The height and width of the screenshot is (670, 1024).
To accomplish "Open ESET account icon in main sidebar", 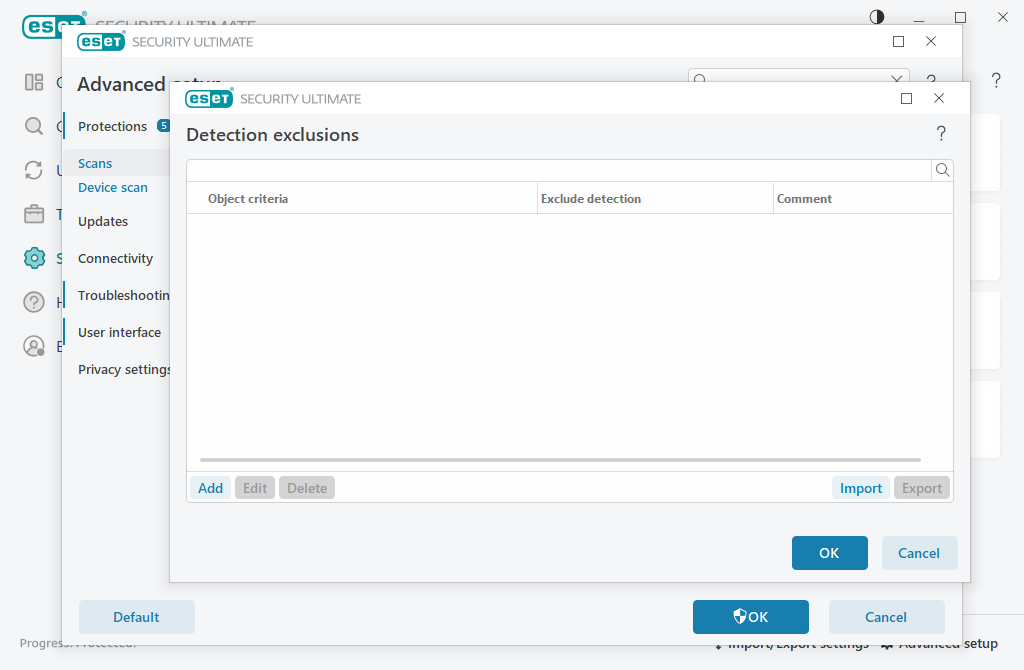I will (34, 346).
